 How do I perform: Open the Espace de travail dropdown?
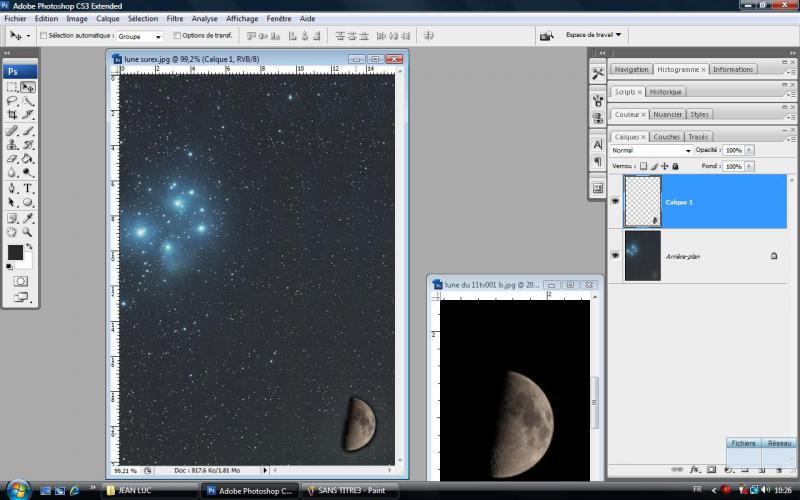[x=594, y=35]
